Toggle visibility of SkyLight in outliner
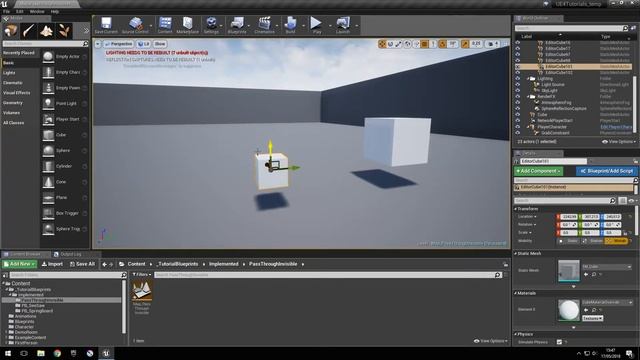640x360 pixels. coord(518,91)
